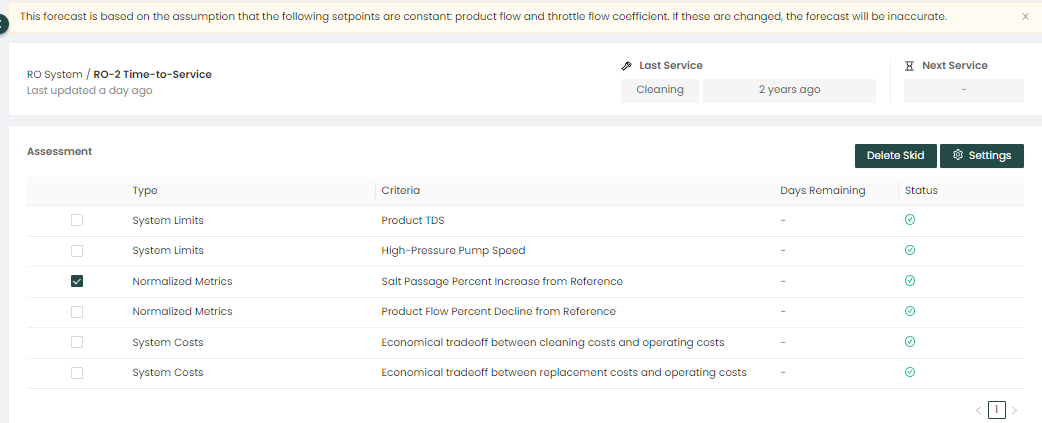Open the Settings button

pos(982,156)
